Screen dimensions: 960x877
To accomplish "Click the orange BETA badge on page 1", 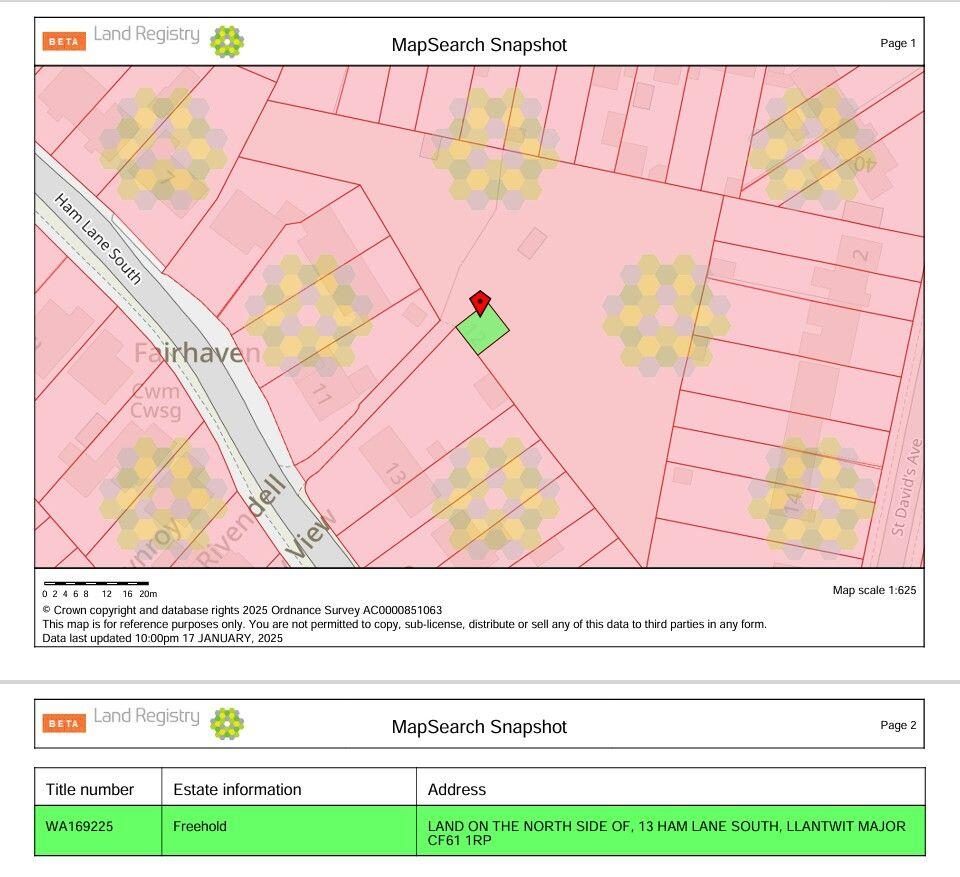I will (64, 41).
